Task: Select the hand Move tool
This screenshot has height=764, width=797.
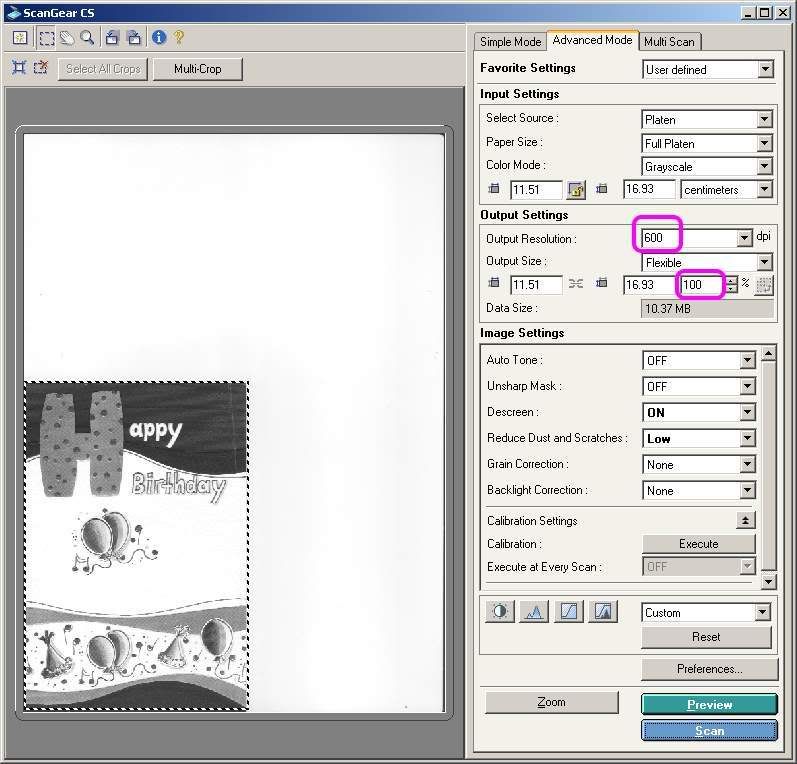Action: (x=67, y=38)
